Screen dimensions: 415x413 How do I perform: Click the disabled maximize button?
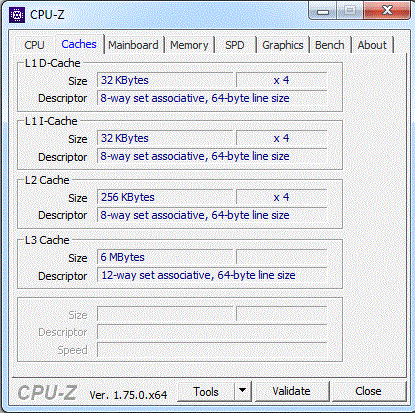350,11
